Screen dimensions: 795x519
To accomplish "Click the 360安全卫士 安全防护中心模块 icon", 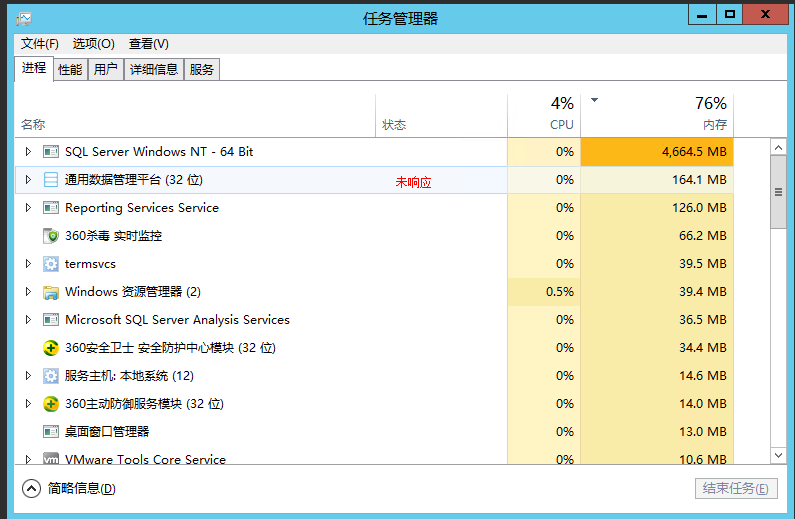I will pos(51,348).
